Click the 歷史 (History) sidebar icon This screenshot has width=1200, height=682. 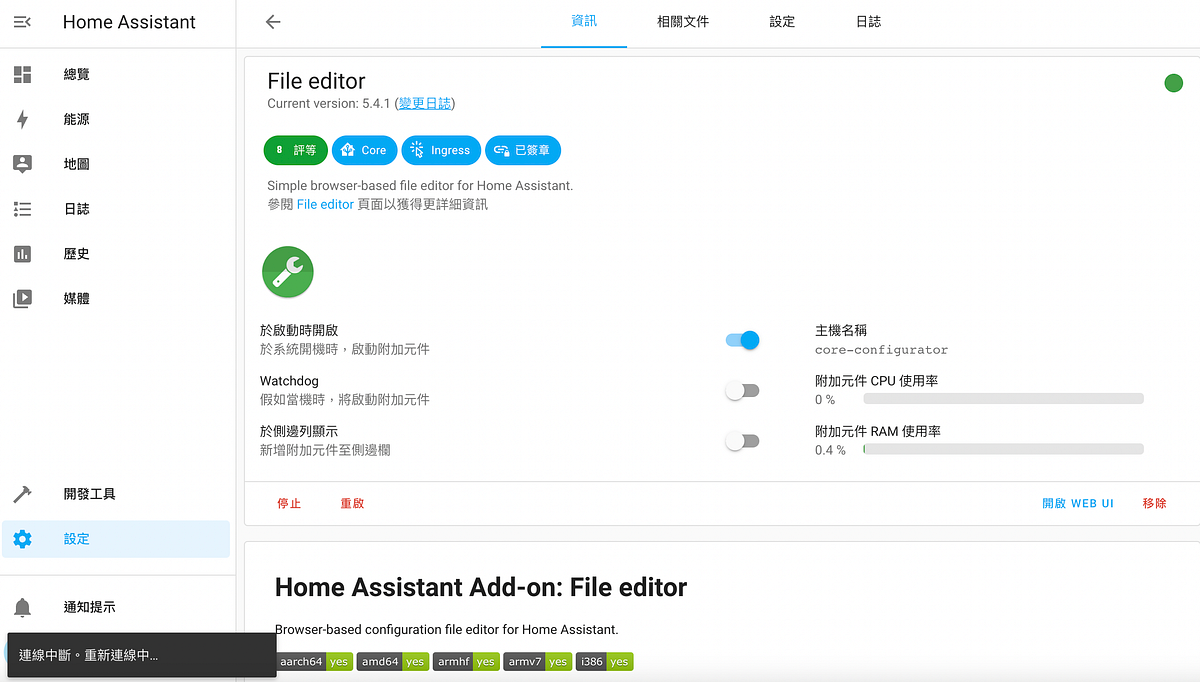(22, 253)
